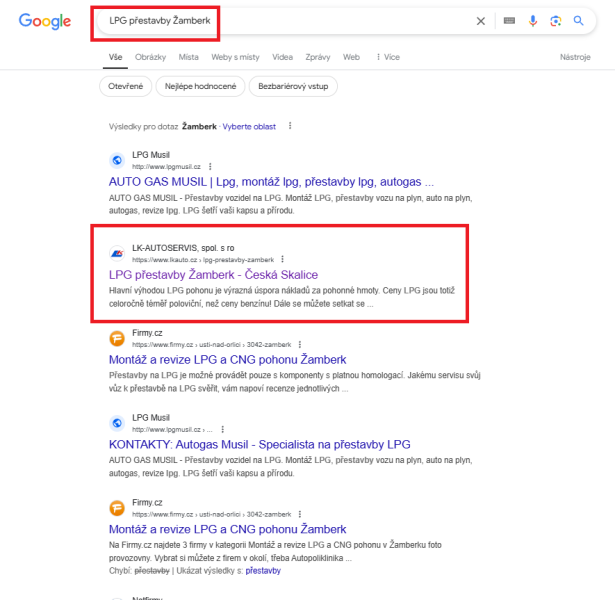
Task: Click the magnifier search icon
Action: click(578, 20)
